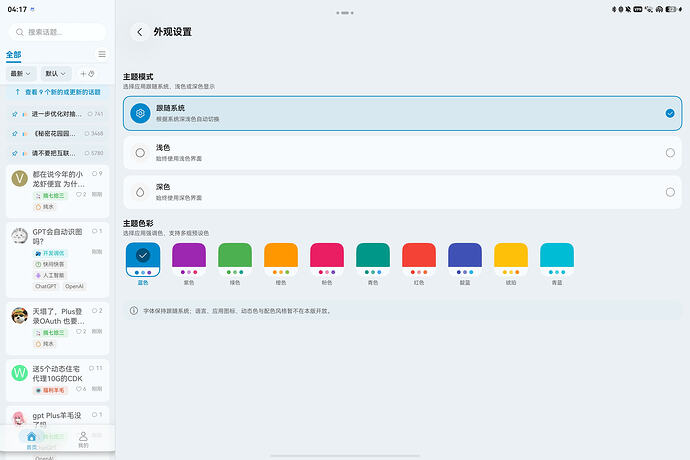Image resolution: width=690 pixels, height=460 pixels.
Task: Choose the 绿色 green theme swatch
Action: pos(235,260)
